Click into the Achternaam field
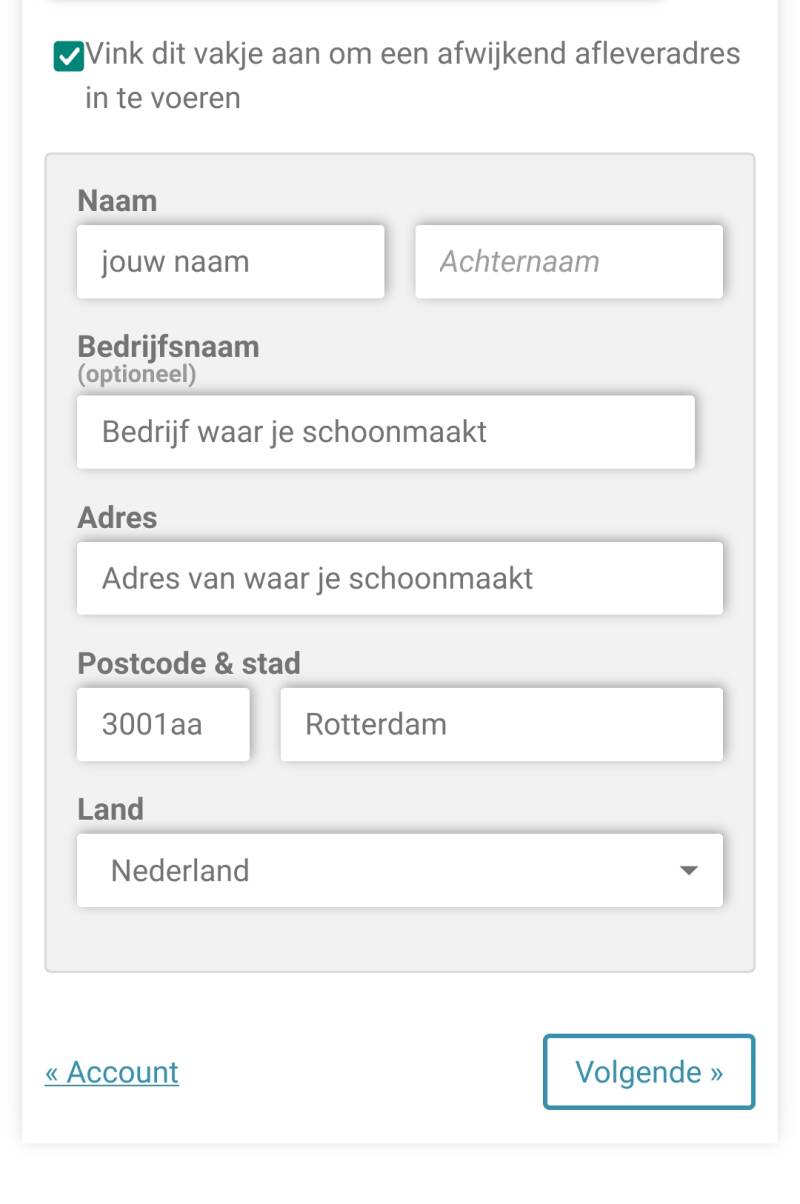This screenshot has width=800, height=1204. click(568, 262)
